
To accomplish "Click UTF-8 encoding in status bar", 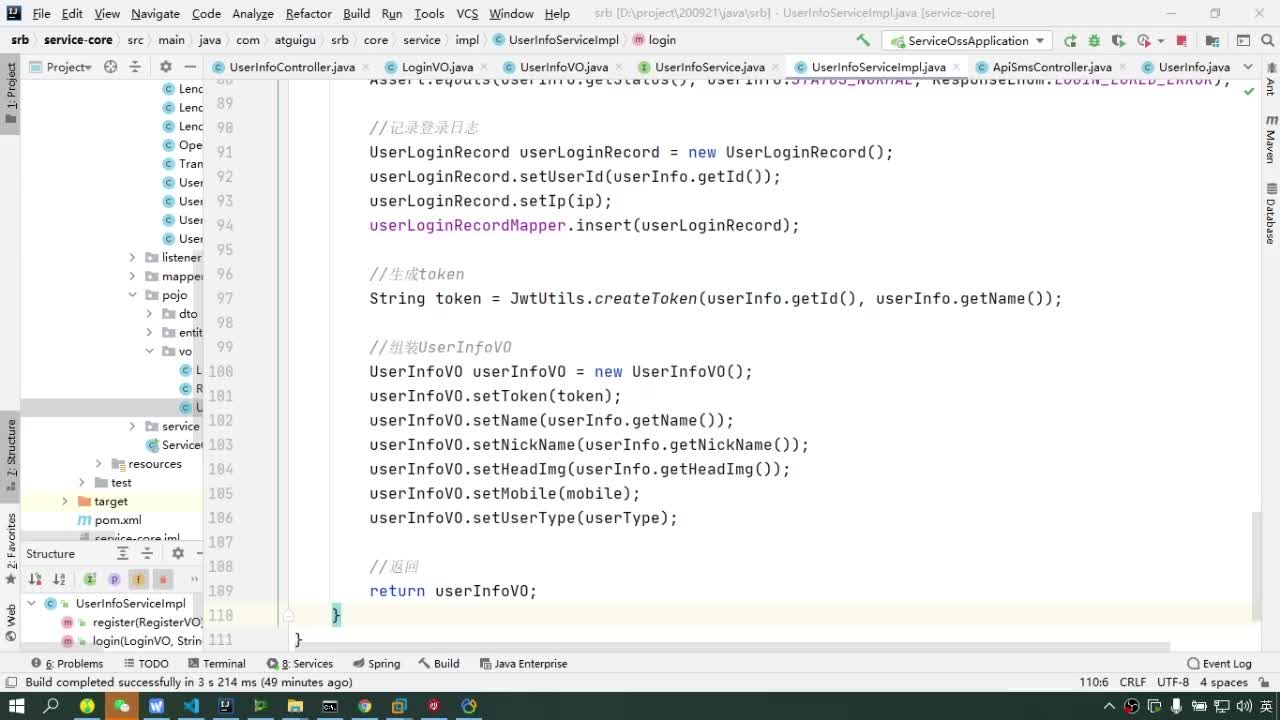I will pyautogui.click(x=1173, y=682).
